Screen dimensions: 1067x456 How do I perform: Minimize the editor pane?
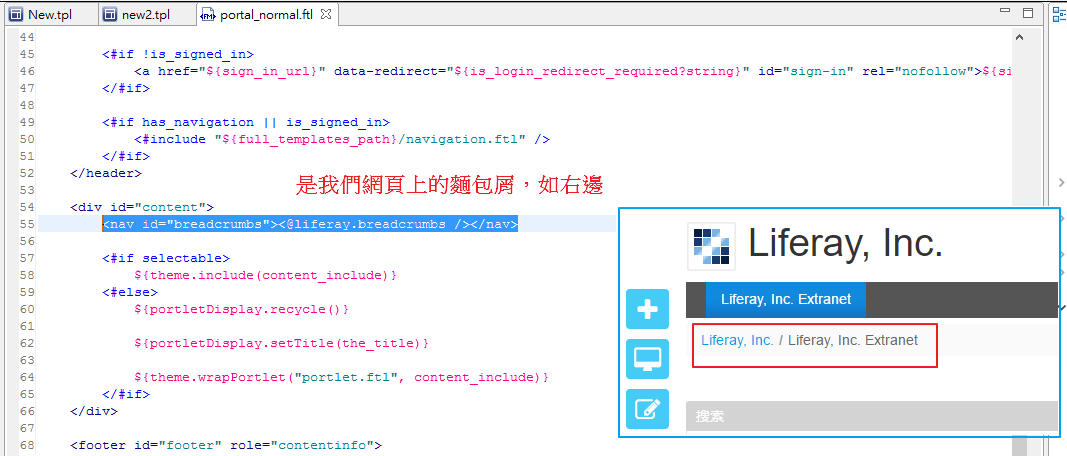coord(1005,11)
